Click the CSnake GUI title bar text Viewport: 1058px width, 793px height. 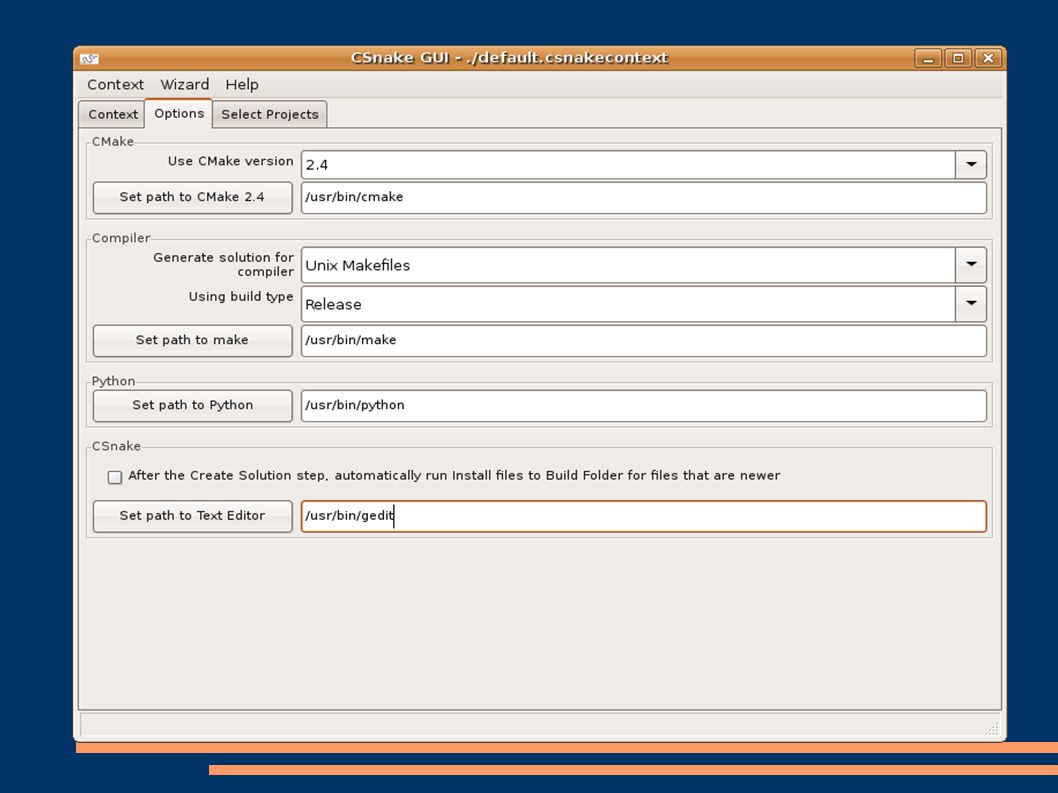(x=509, y=58)
